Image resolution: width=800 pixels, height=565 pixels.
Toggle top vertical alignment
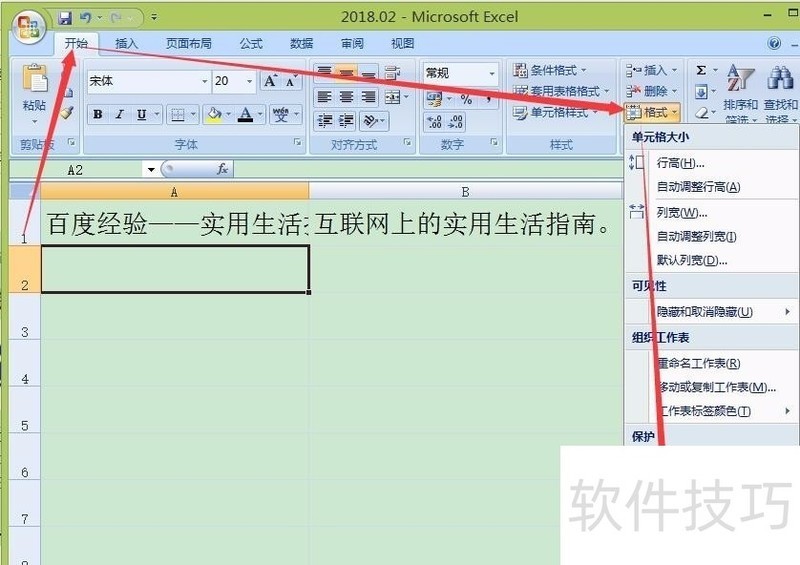[x=324, y=72]
